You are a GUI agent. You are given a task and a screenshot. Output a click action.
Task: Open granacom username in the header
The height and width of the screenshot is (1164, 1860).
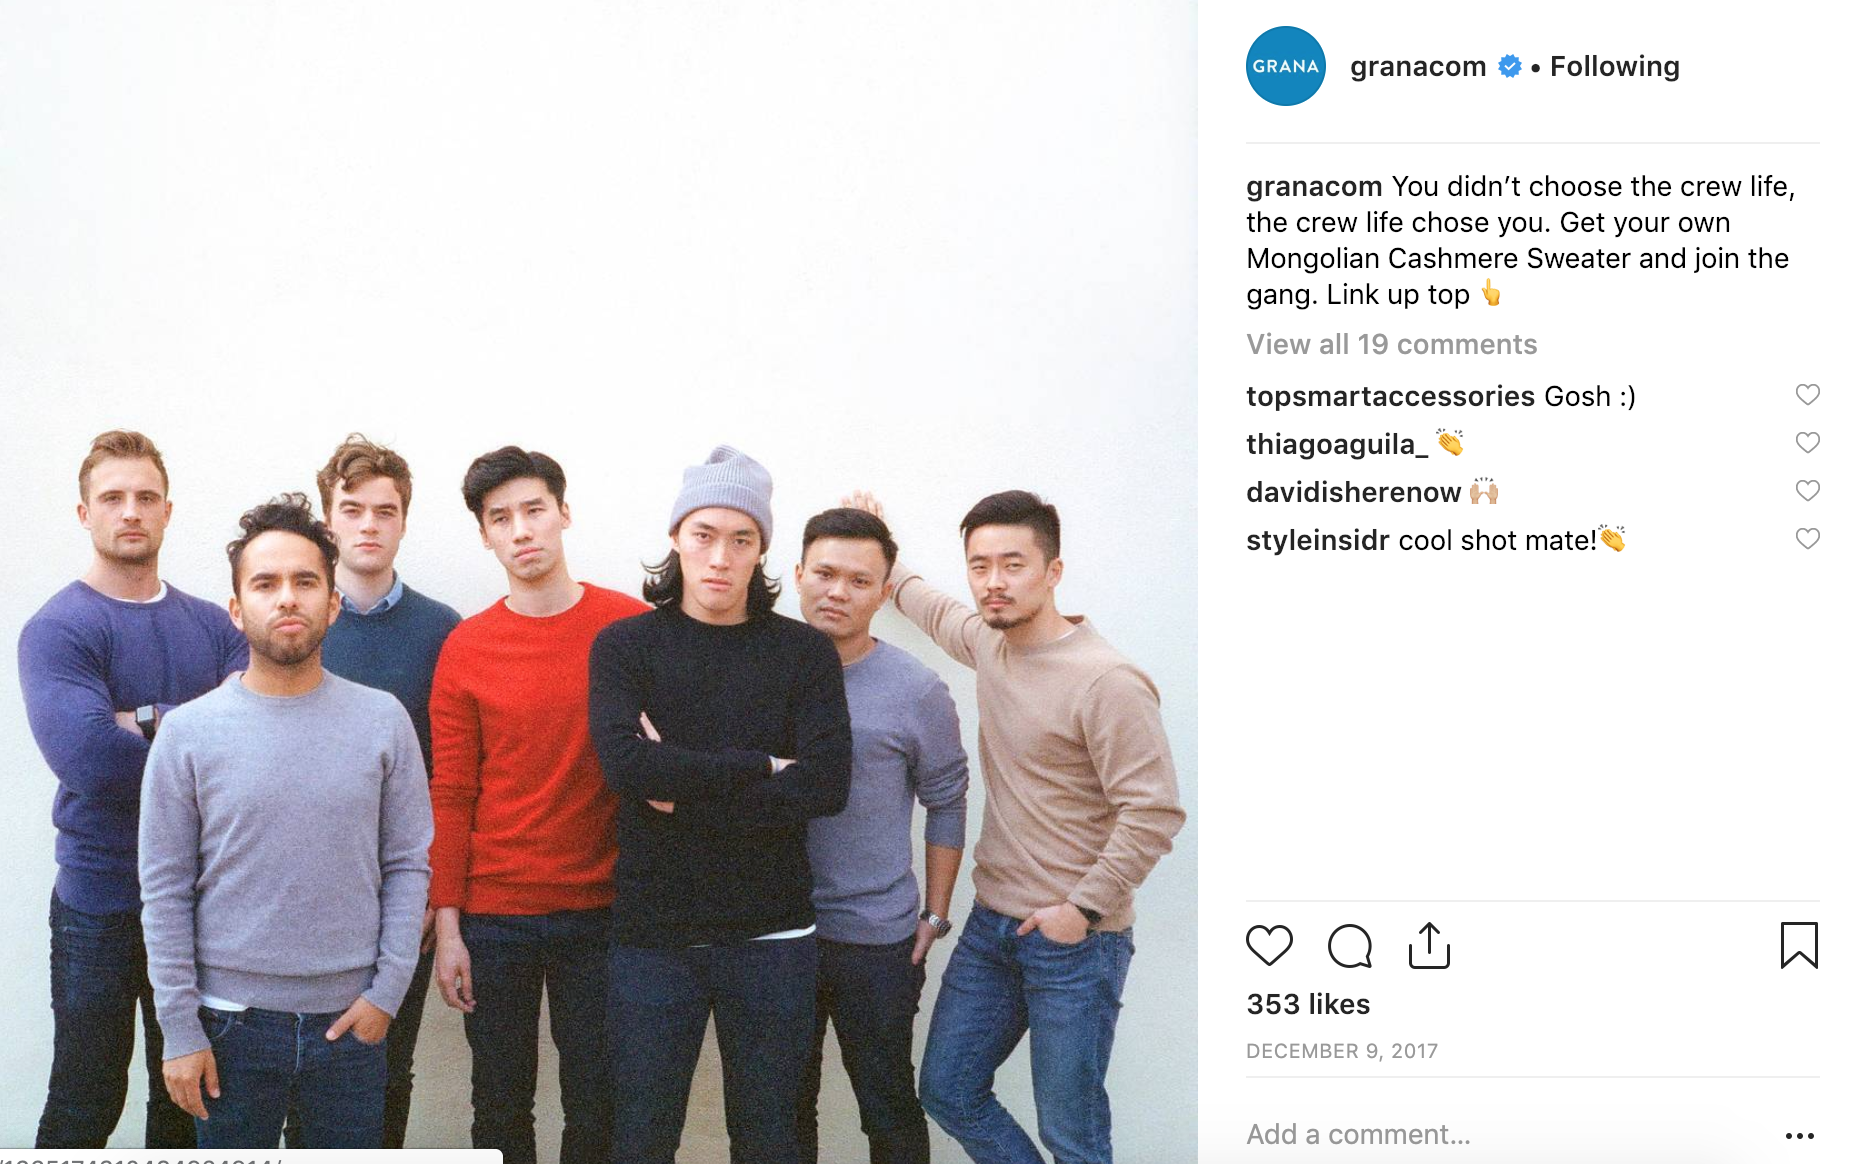coord(1418,67)
